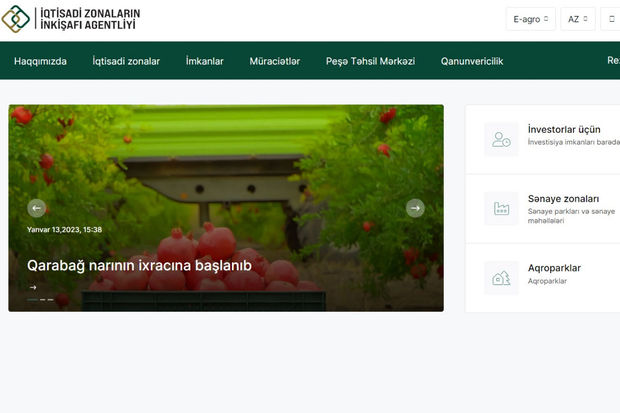Open the partially visible dropdown after AZ
The image size is (620, 413).
612,19
